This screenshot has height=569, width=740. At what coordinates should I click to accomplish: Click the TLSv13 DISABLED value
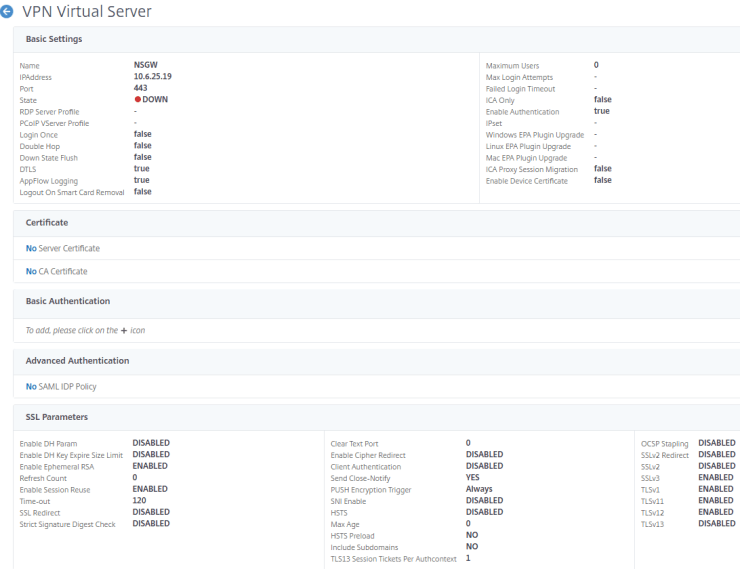(716, 524)
